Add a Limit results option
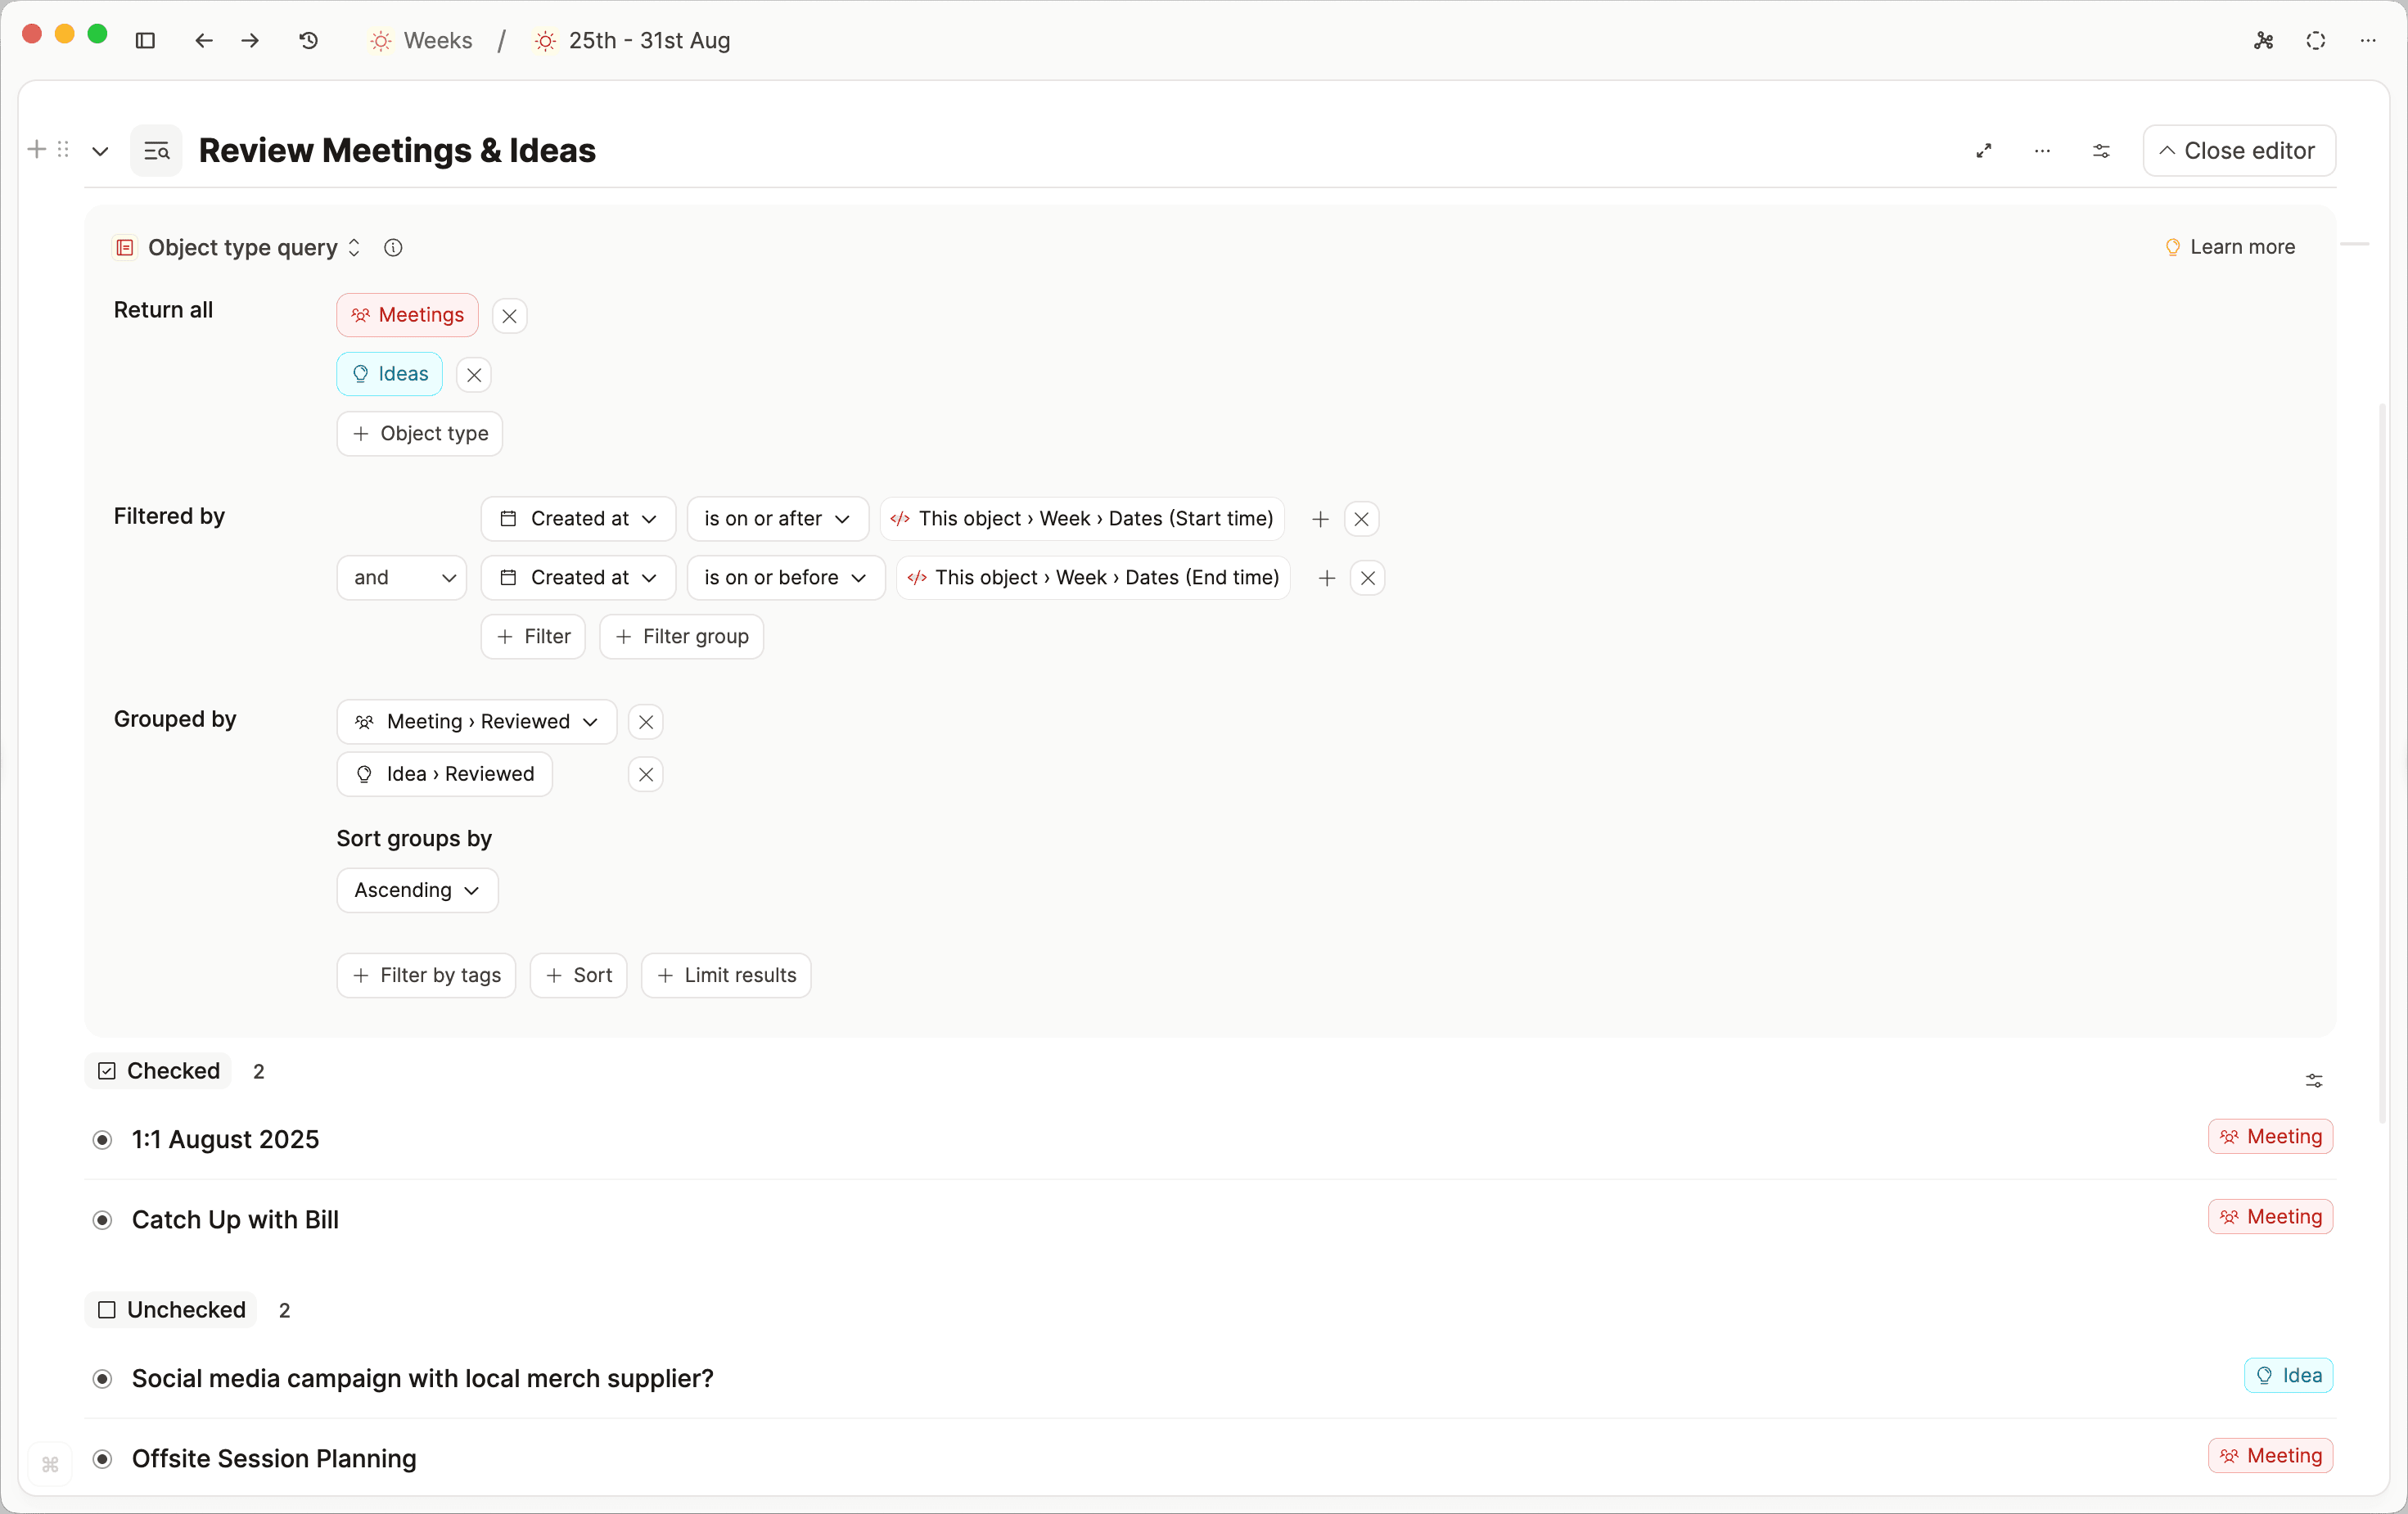This screenshot has height=1514, width=2408. [x=726, y=975]
